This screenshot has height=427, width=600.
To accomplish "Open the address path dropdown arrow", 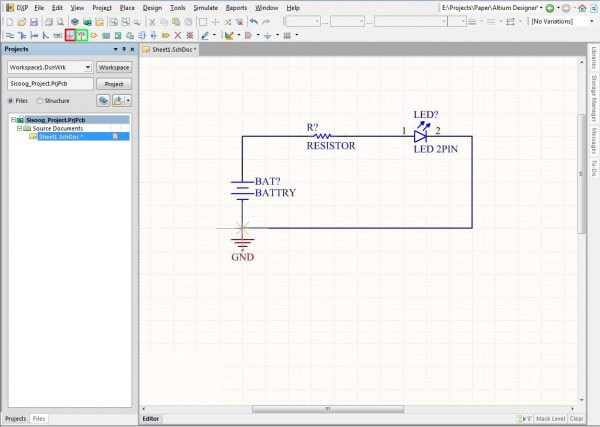I will pos(541,8).
